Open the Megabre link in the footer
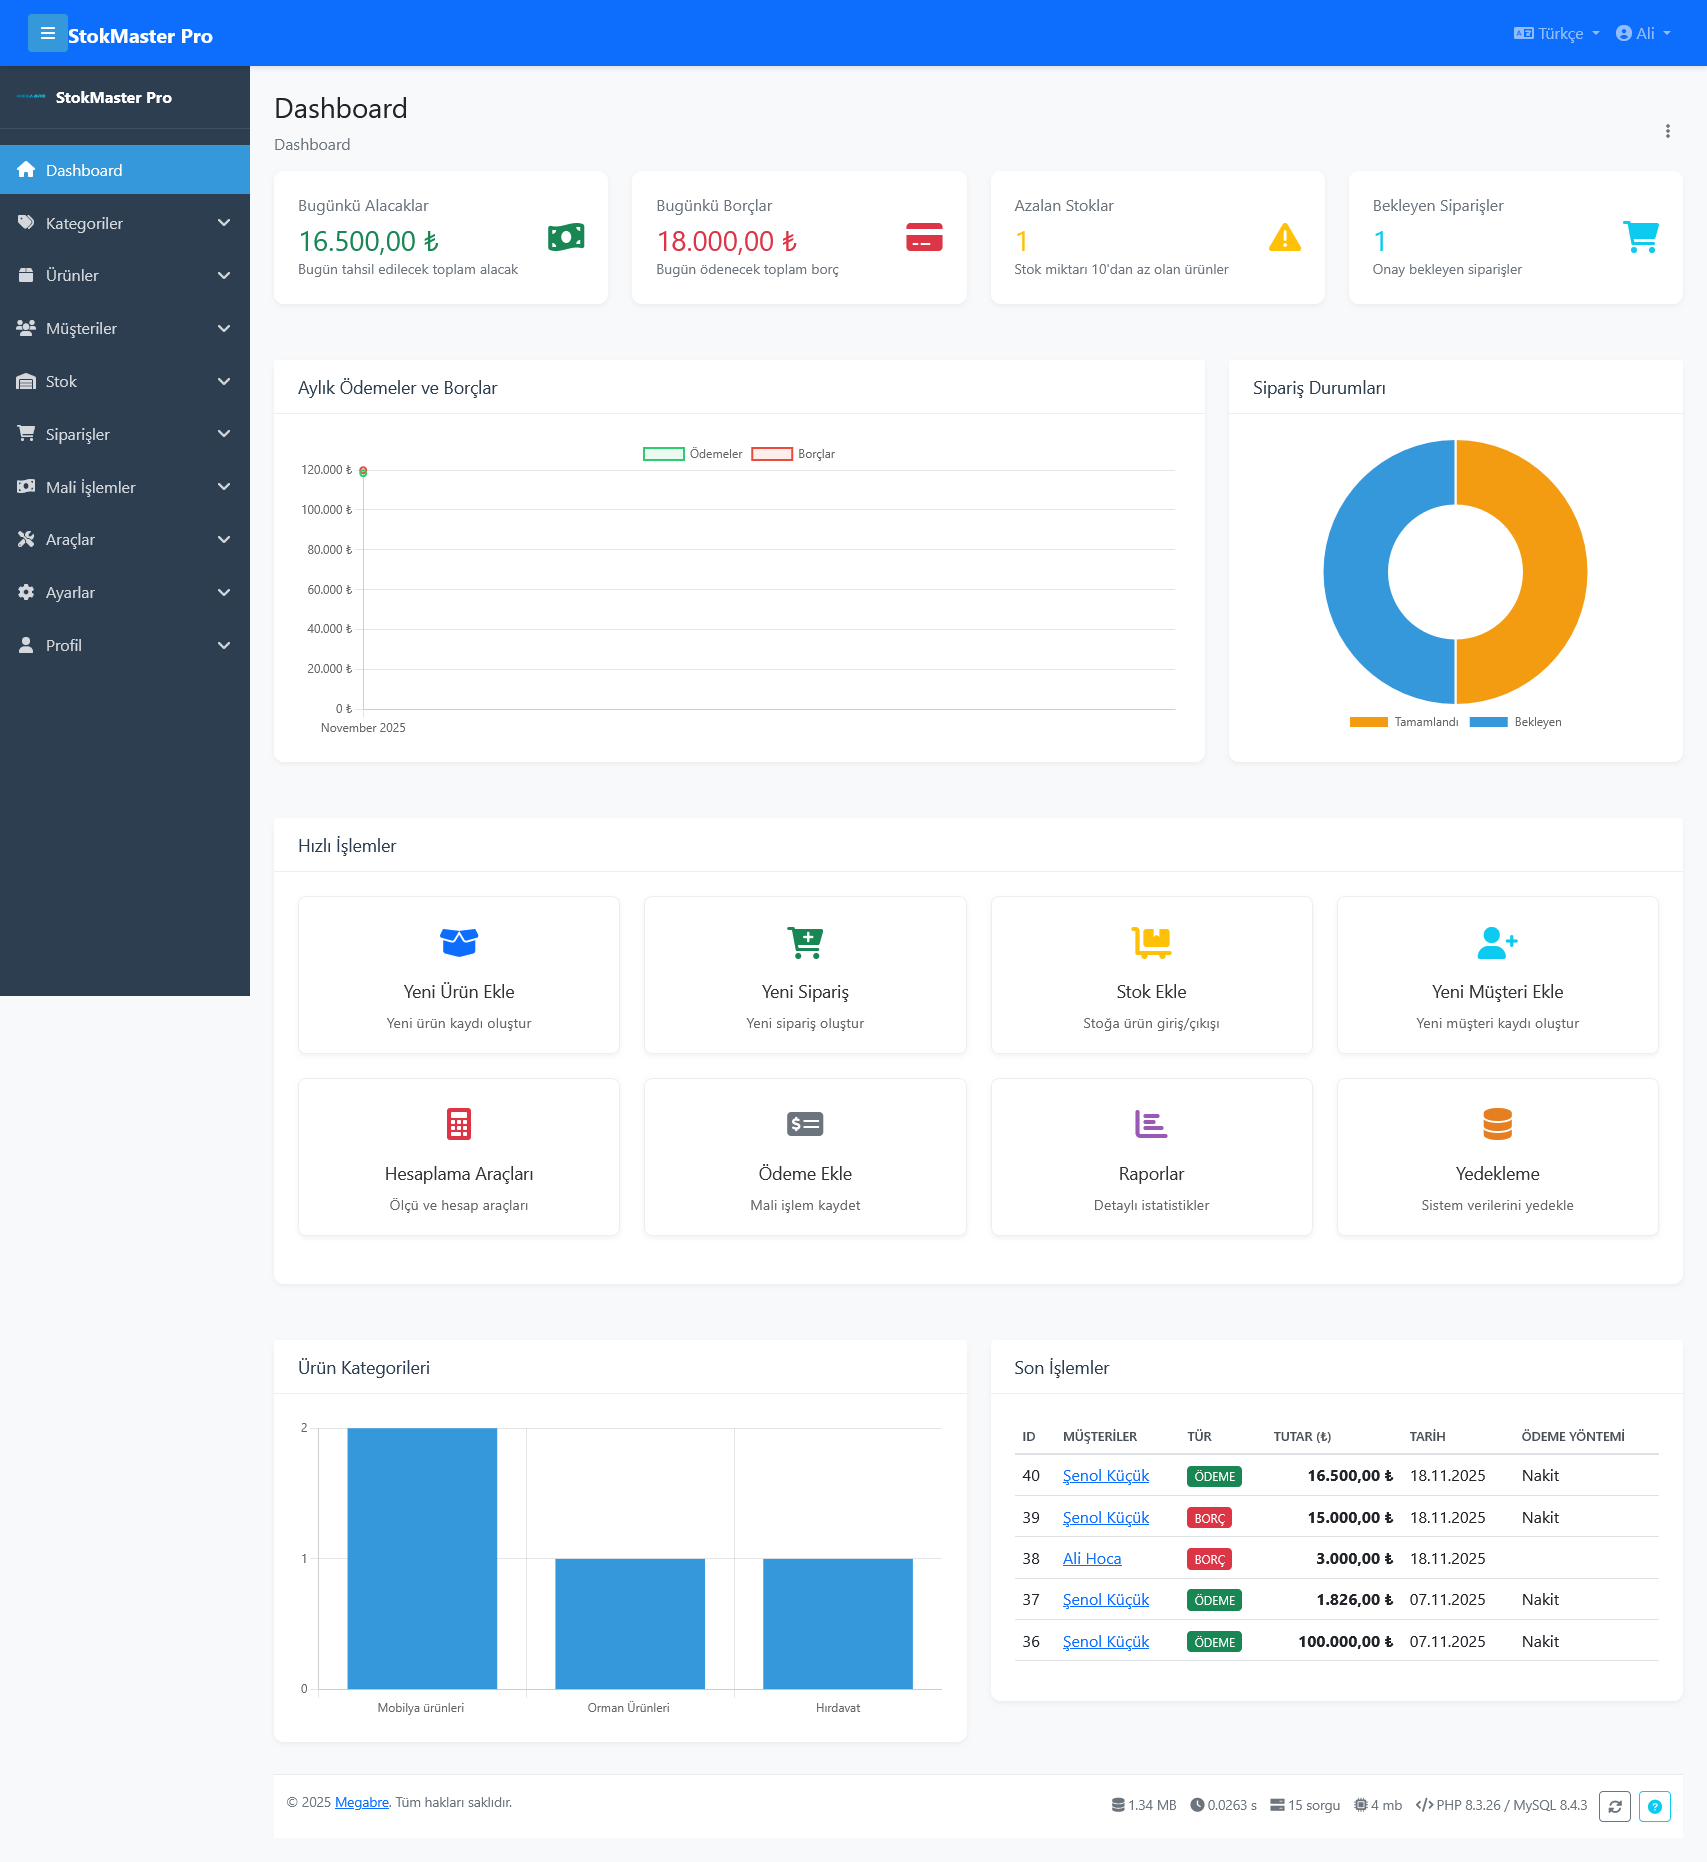 [x=361, y=1803]
